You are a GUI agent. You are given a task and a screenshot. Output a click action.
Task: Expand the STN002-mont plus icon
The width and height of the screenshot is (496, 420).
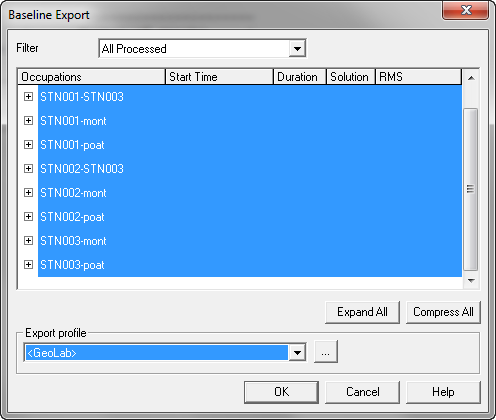pos(28,193)
